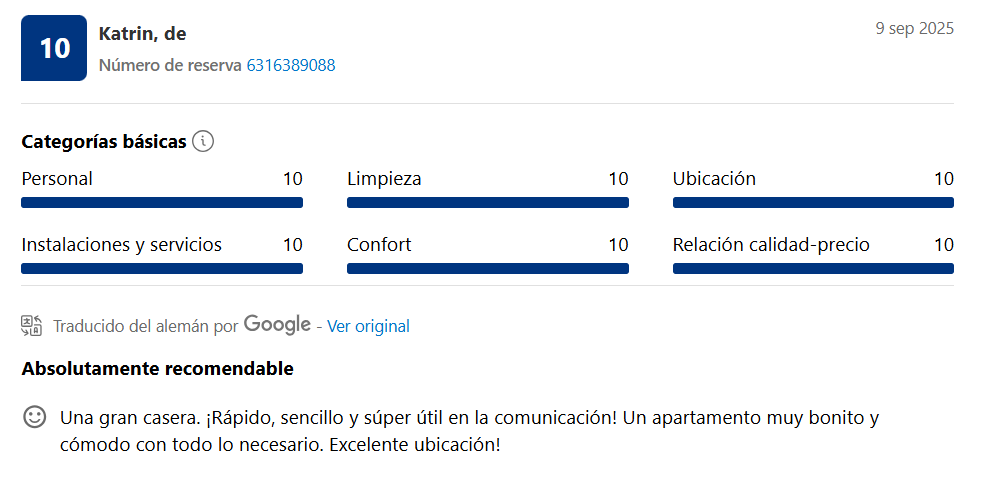981x477 pixels.
Task: Open reservation number 6316389088
Action: 291,65
